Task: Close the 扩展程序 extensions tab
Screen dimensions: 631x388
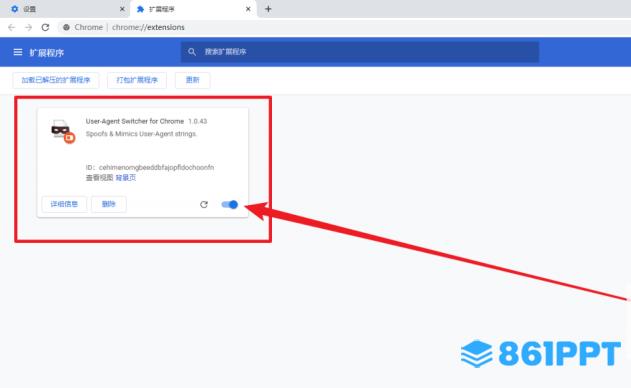Action: coord(248,9)
